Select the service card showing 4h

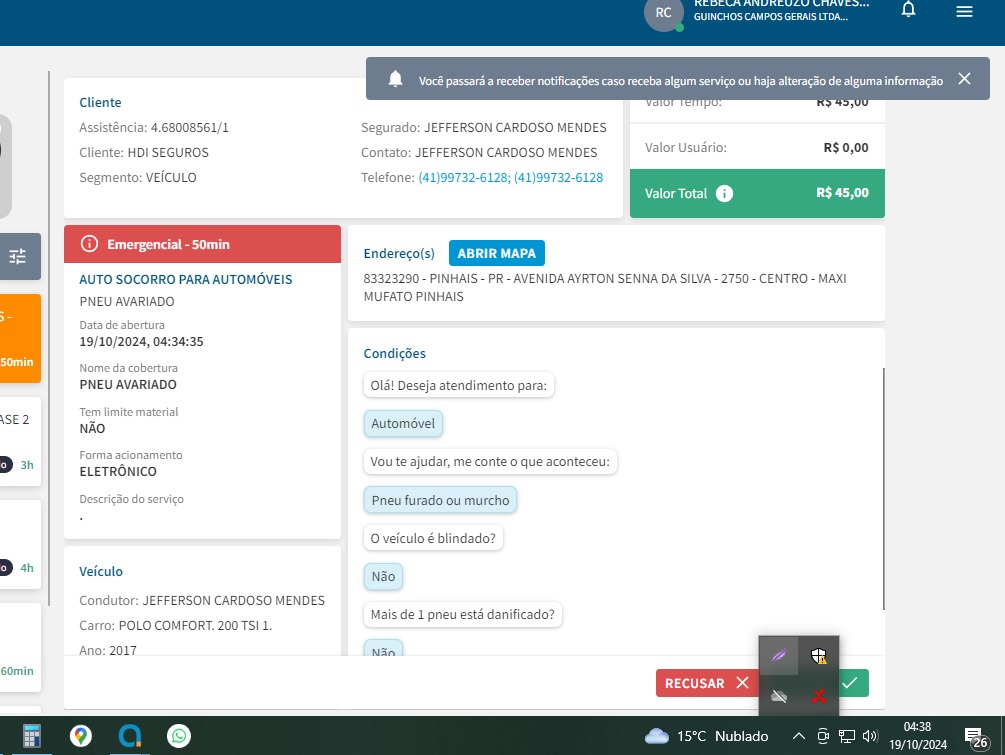(19, 544)
